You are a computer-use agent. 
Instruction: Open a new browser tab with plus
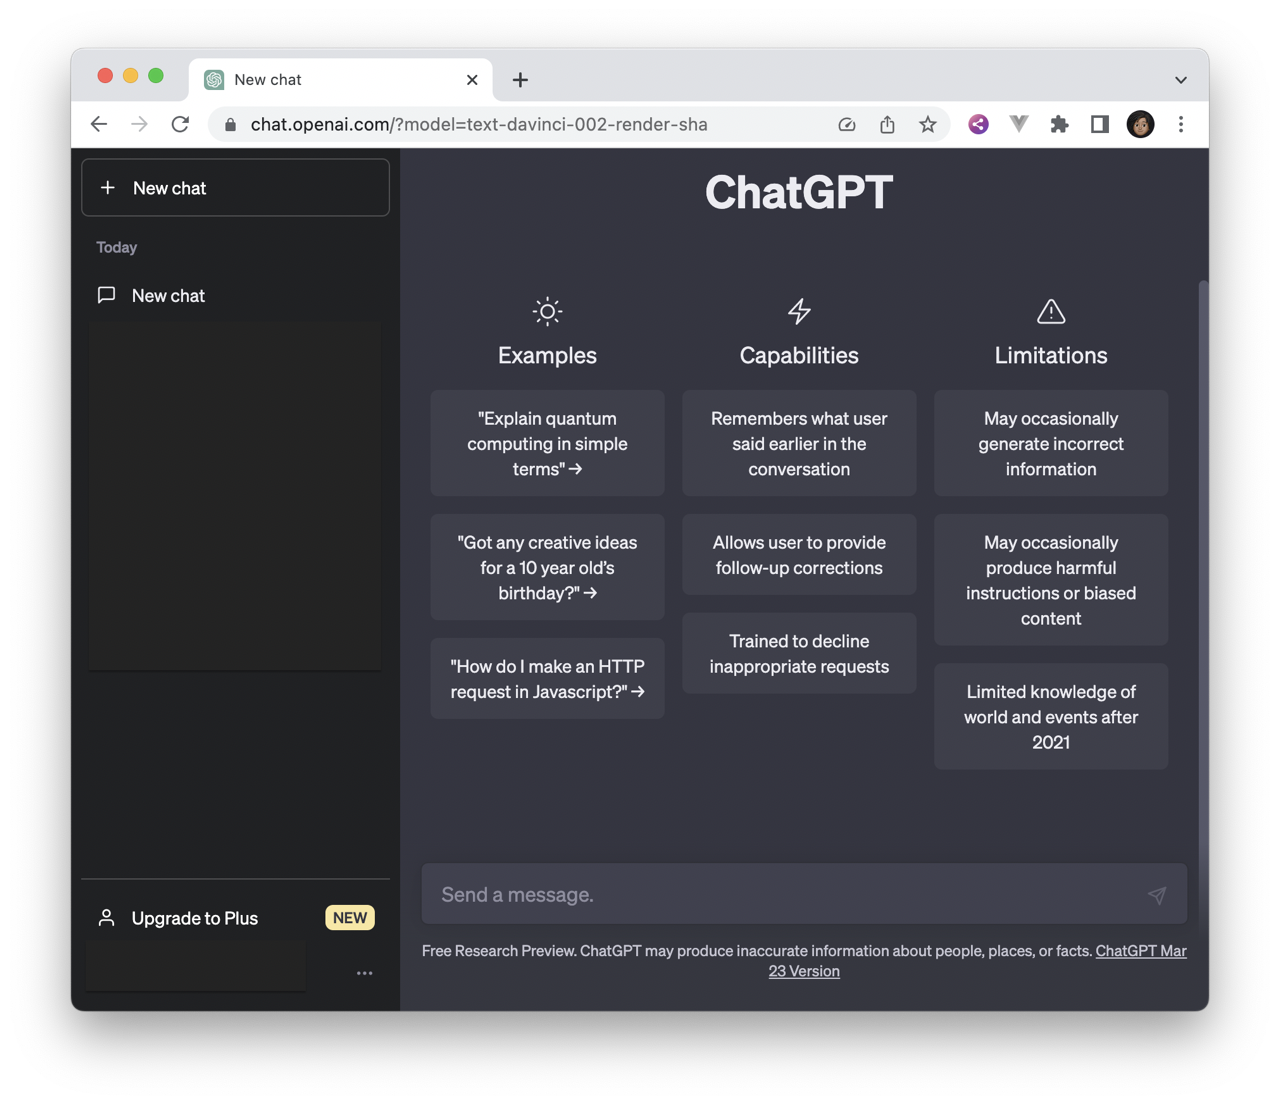[520, 80]
